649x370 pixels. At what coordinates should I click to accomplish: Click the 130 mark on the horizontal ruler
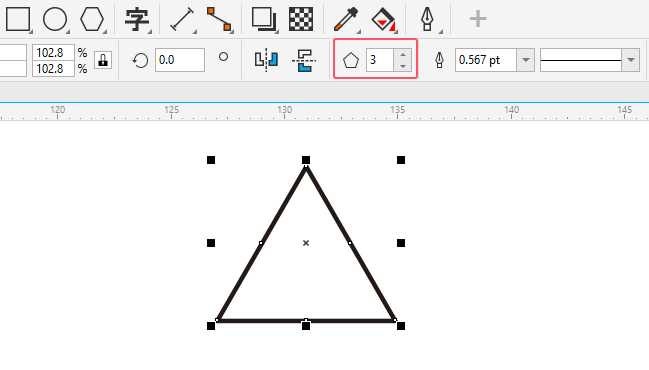(x=284, y=110)
